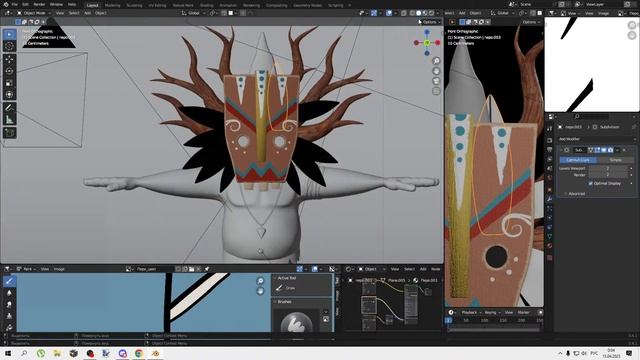The height and width of the screenshot is (360, 640).
Task: Open the Tool tab icon in Properties editor
Action: [x=550, y=128]
